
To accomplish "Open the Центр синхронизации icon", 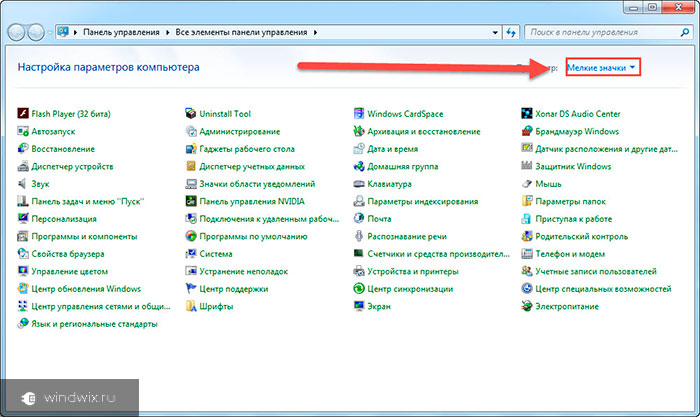I will (359, 288).
